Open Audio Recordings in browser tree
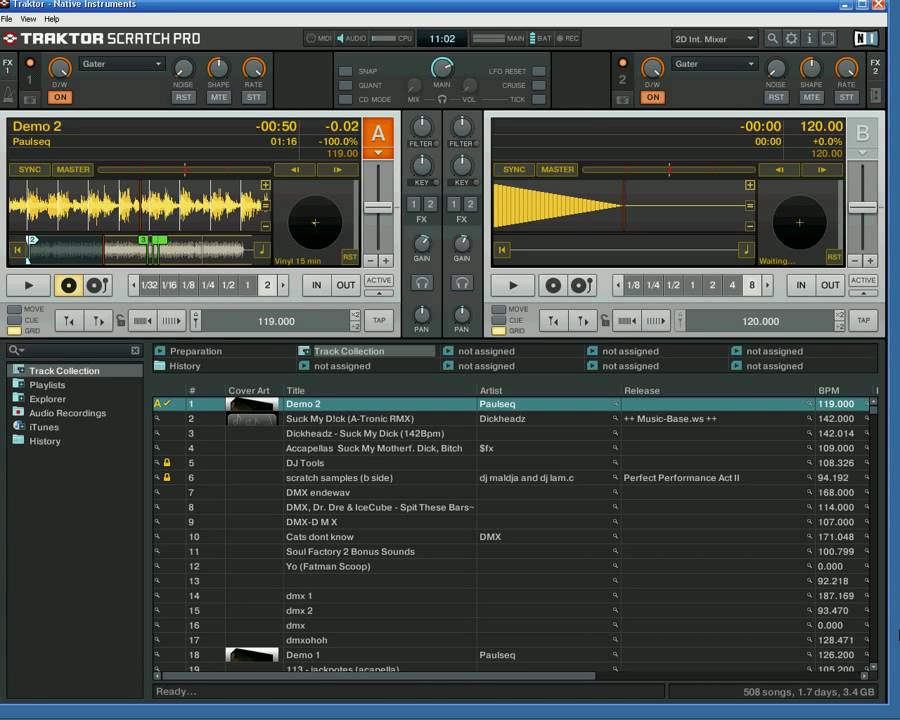This screenshot has height=720, width=900. [67, 413]
